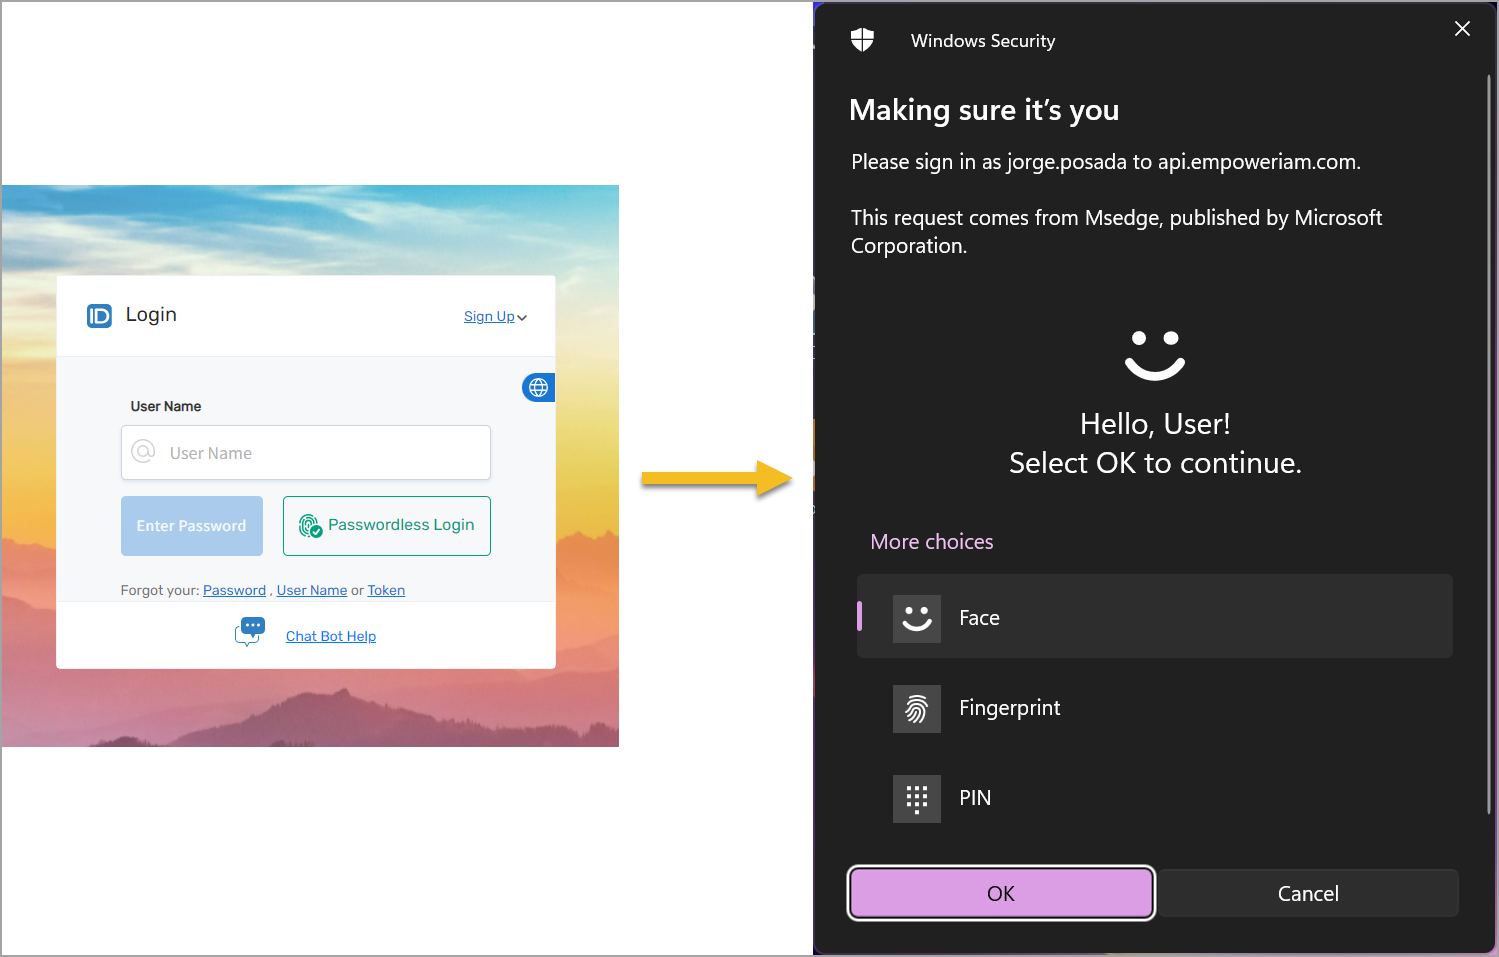Choose Fingerprint from More choices list
This screenshot has width=1499, height=957.
tap(1010, 708)
